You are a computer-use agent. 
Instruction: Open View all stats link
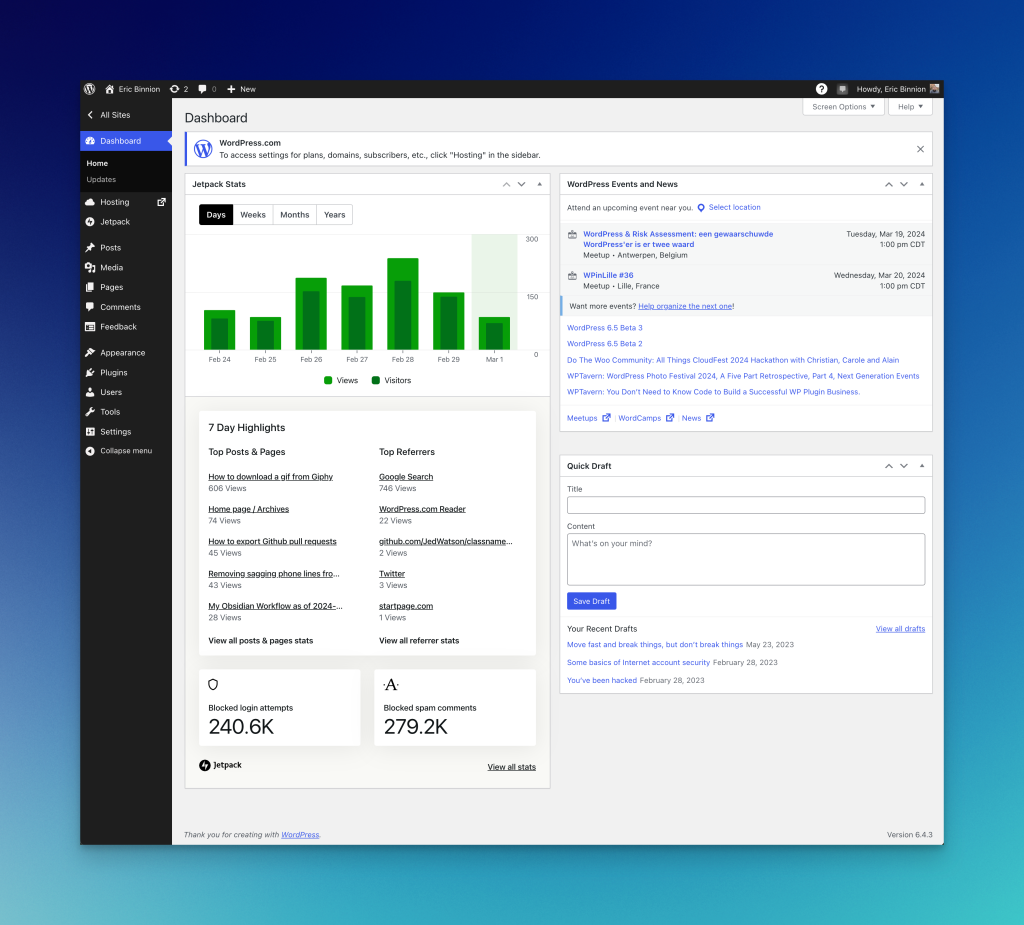[x=511, y=767]
